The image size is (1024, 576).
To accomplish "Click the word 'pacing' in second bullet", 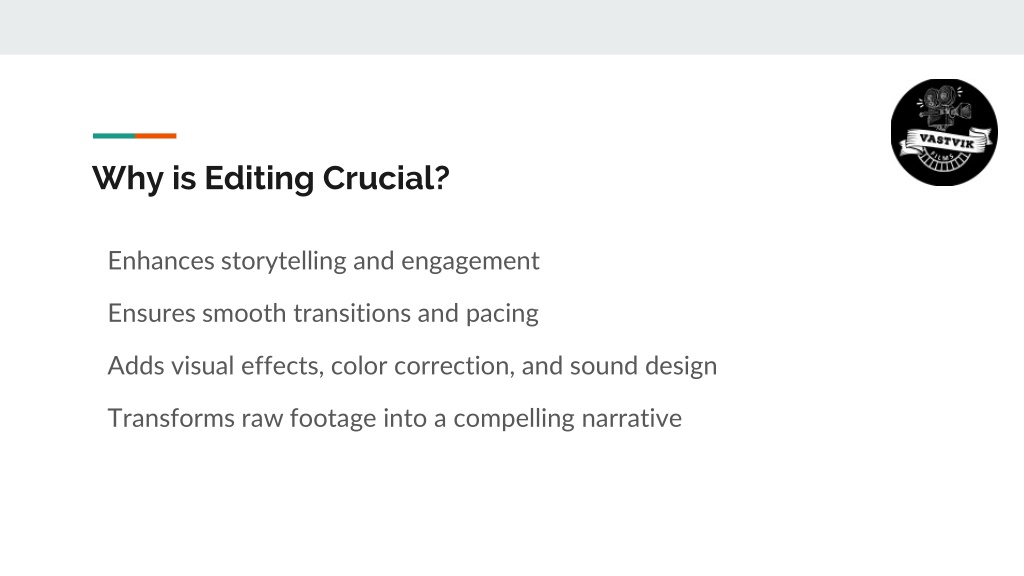I will click(502, 314).
